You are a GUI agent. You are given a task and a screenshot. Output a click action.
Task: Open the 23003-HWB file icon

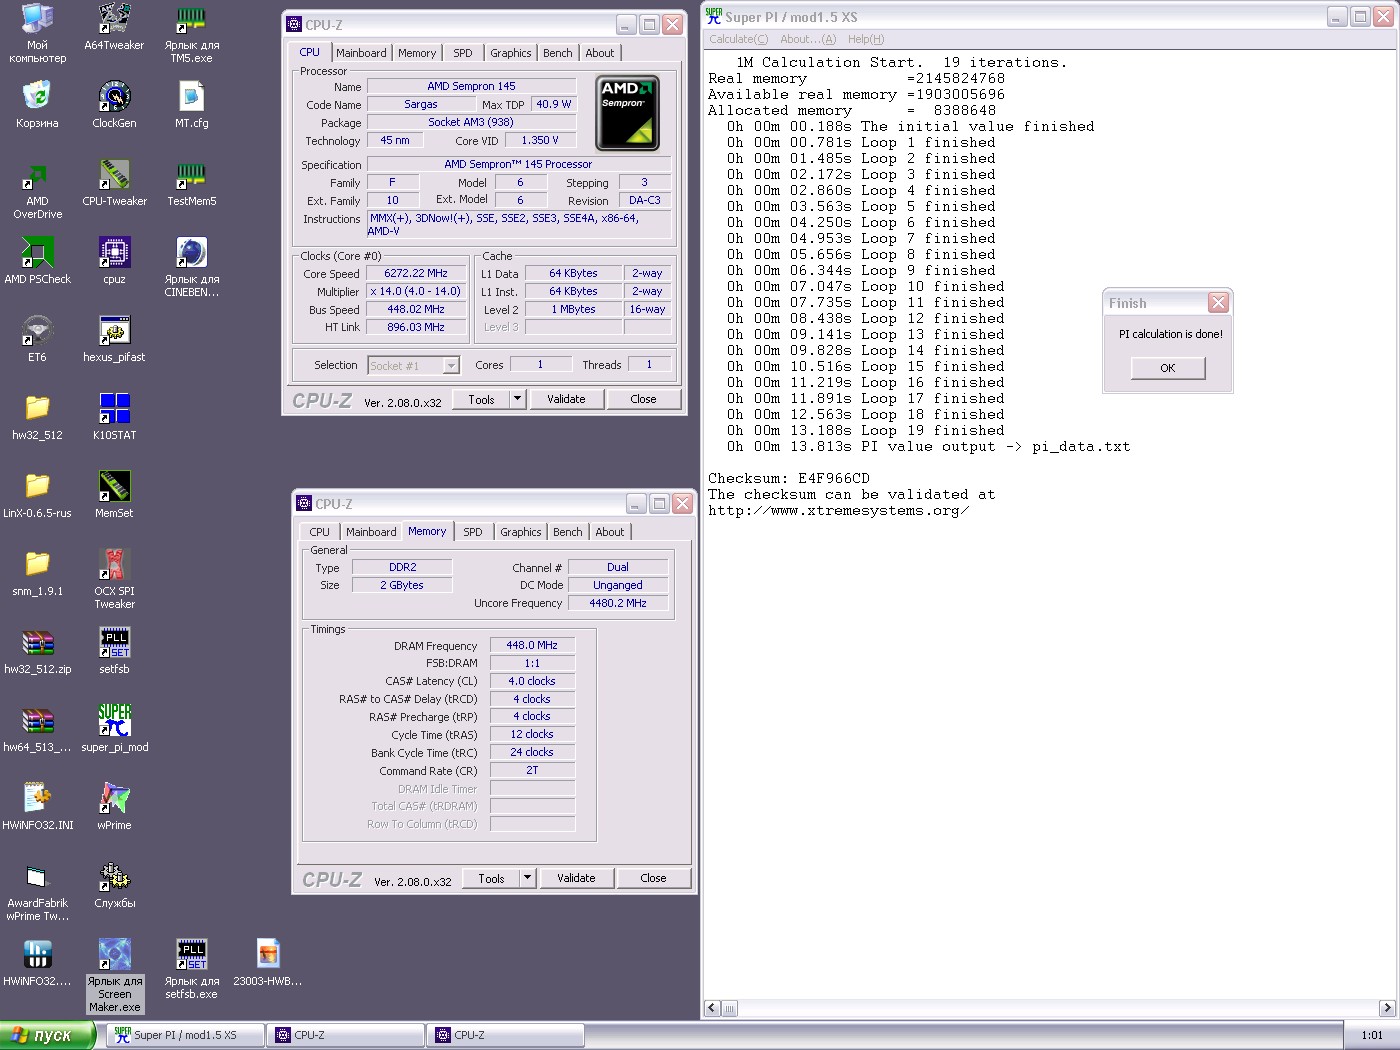[x=268, y=955]
